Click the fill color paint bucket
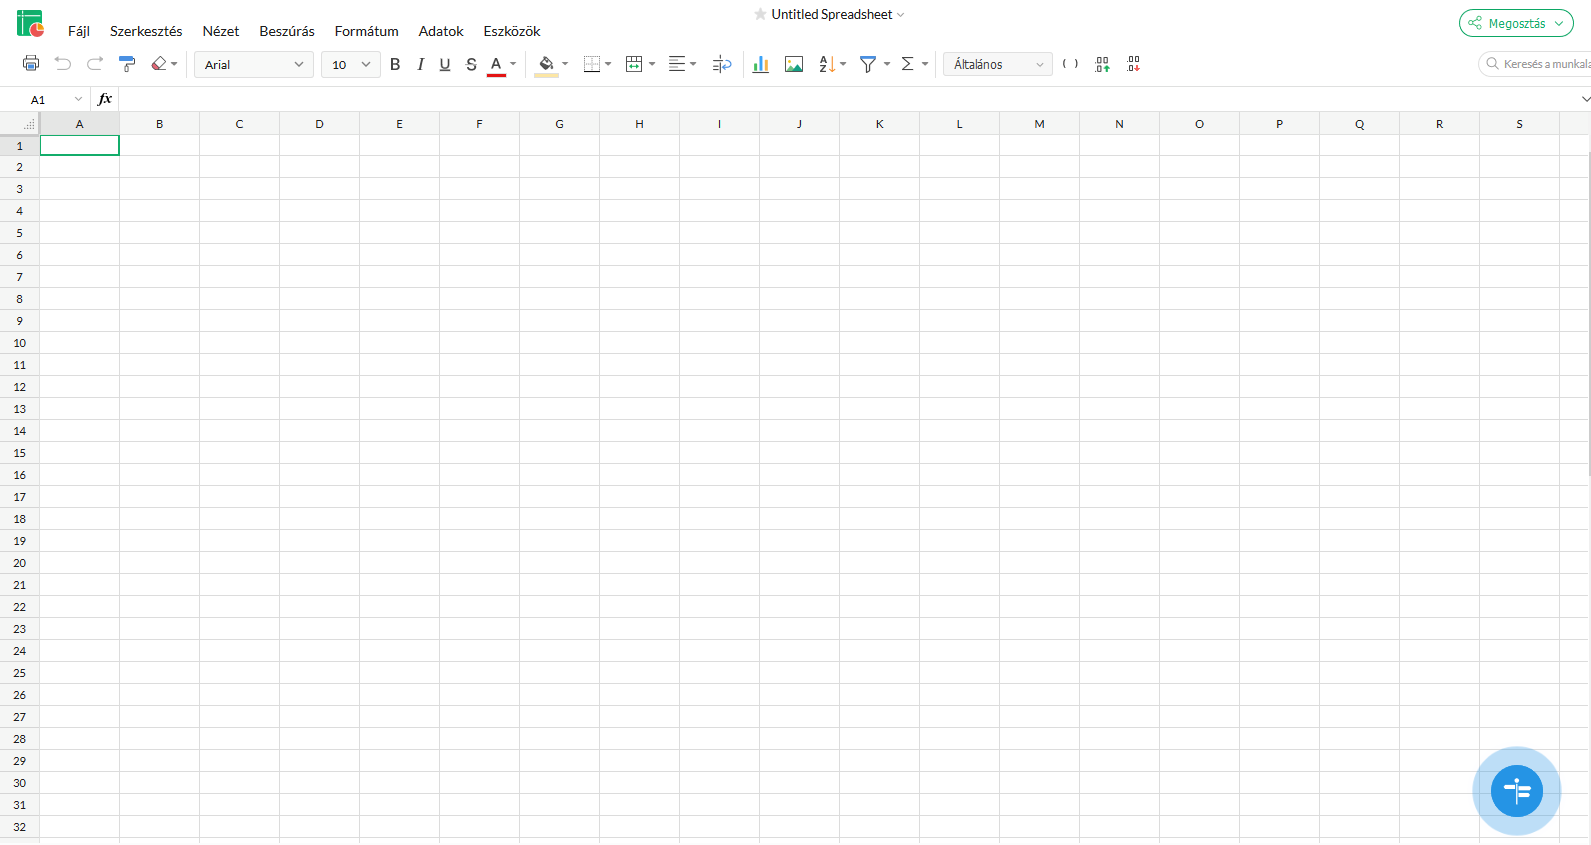Viewport: 1591px width, 845px height. [546, 64]
